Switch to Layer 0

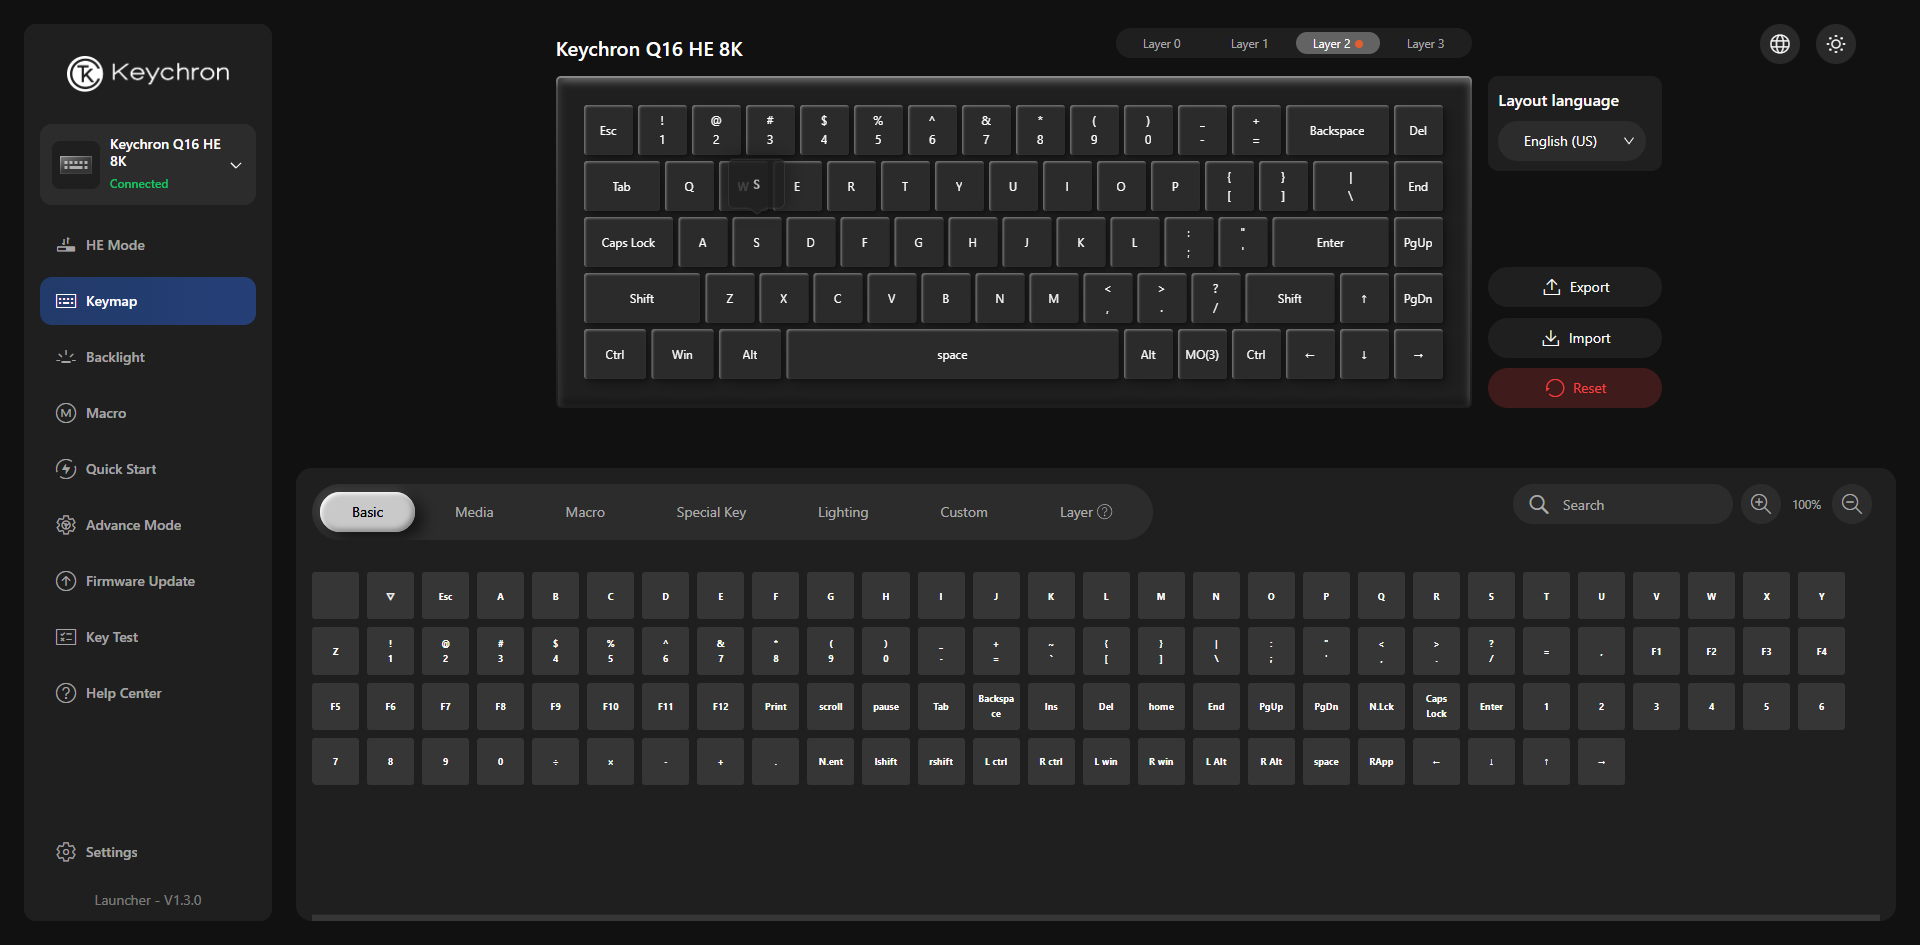pos(1161,44)
